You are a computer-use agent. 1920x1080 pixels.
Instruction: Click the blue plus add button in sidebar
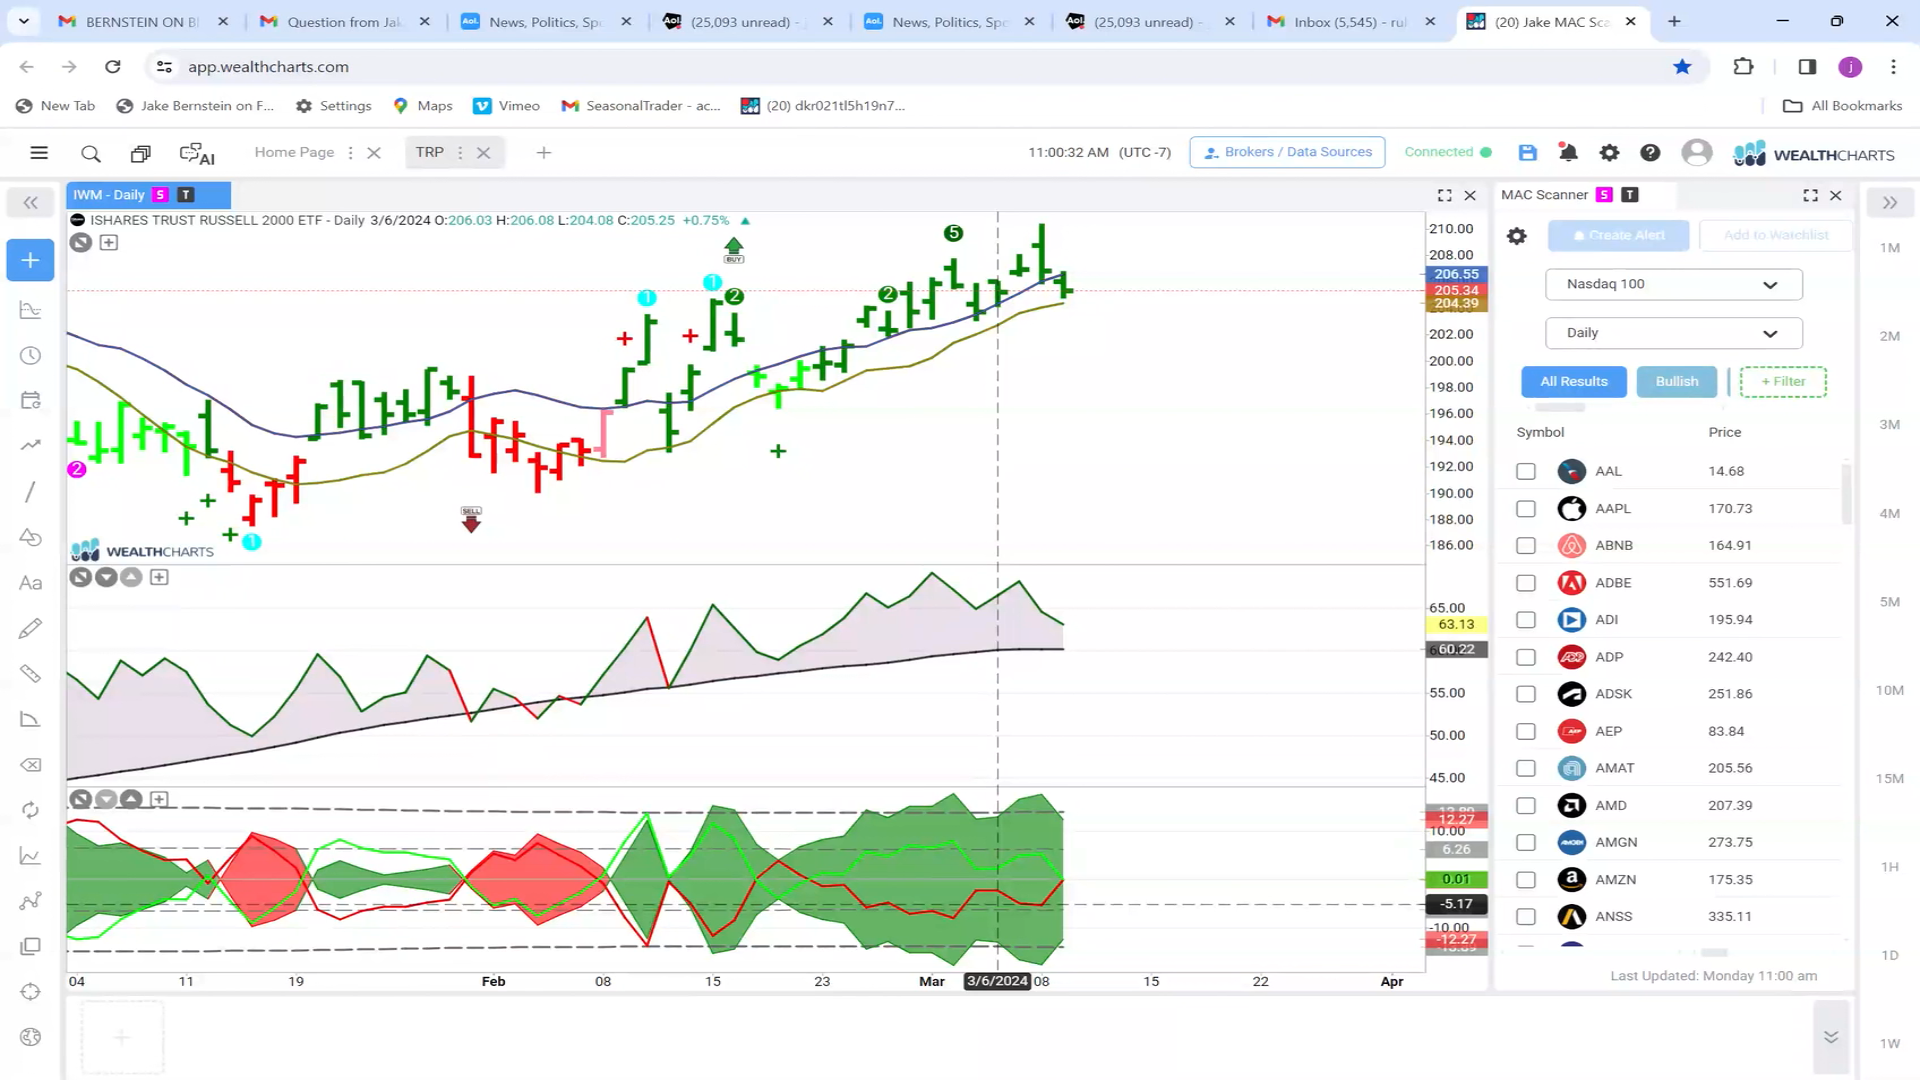30,260
